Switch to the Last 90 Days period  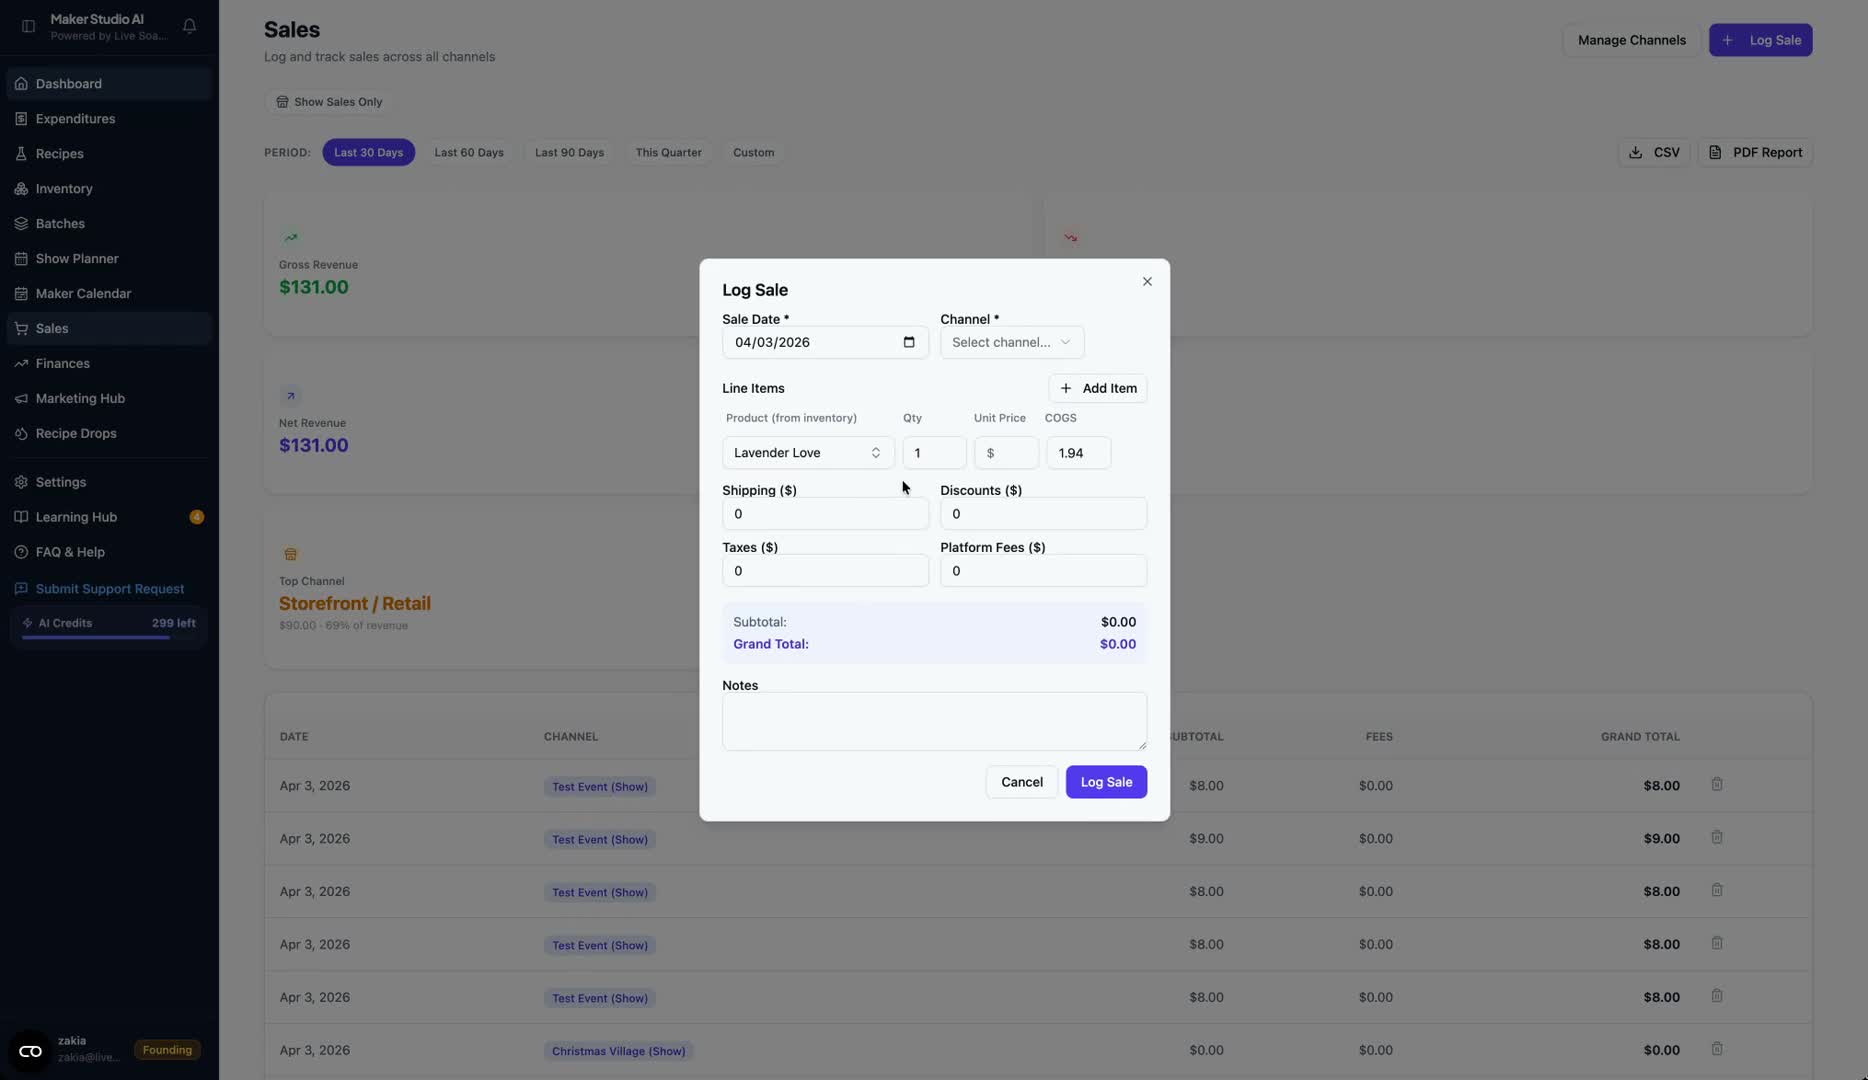click(x=568, y=152)
